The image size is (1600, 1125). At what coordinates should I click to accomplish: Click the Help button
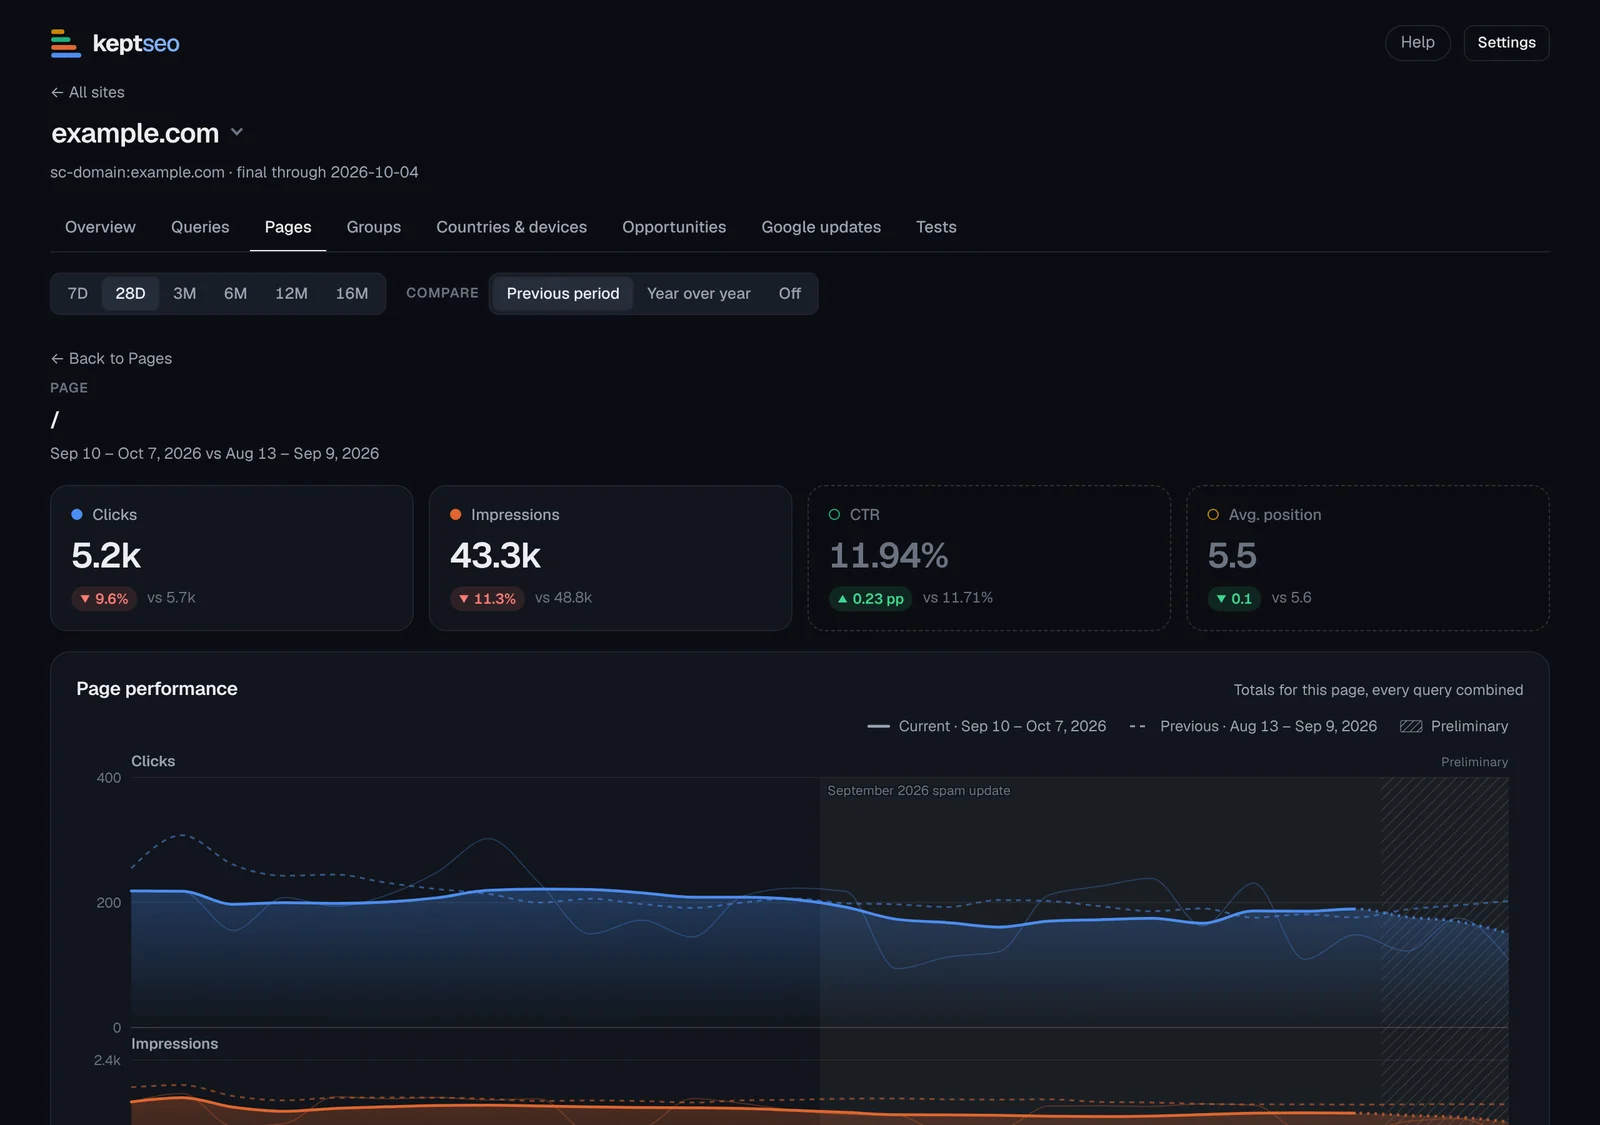tap(1417, 43)
